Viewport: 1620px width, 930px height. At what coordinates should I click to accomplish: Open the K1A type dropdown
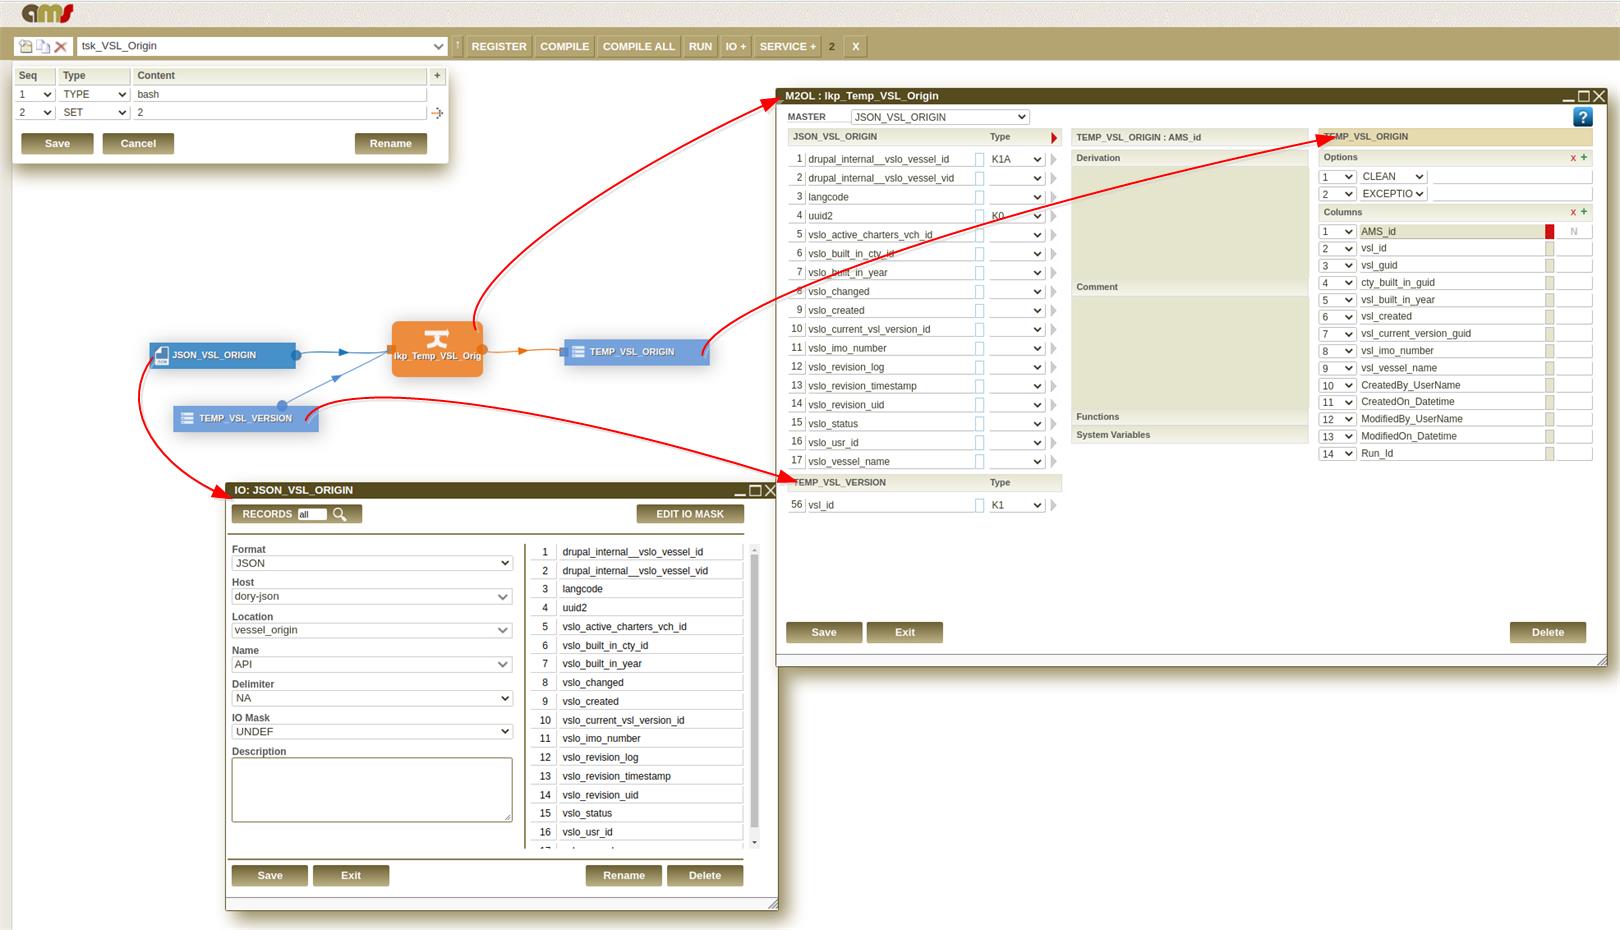pos(1016,160)
